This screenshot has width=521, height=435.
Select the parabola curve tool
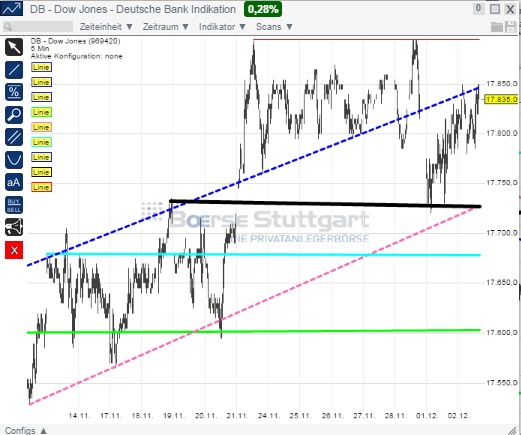(x=14, y=160)
